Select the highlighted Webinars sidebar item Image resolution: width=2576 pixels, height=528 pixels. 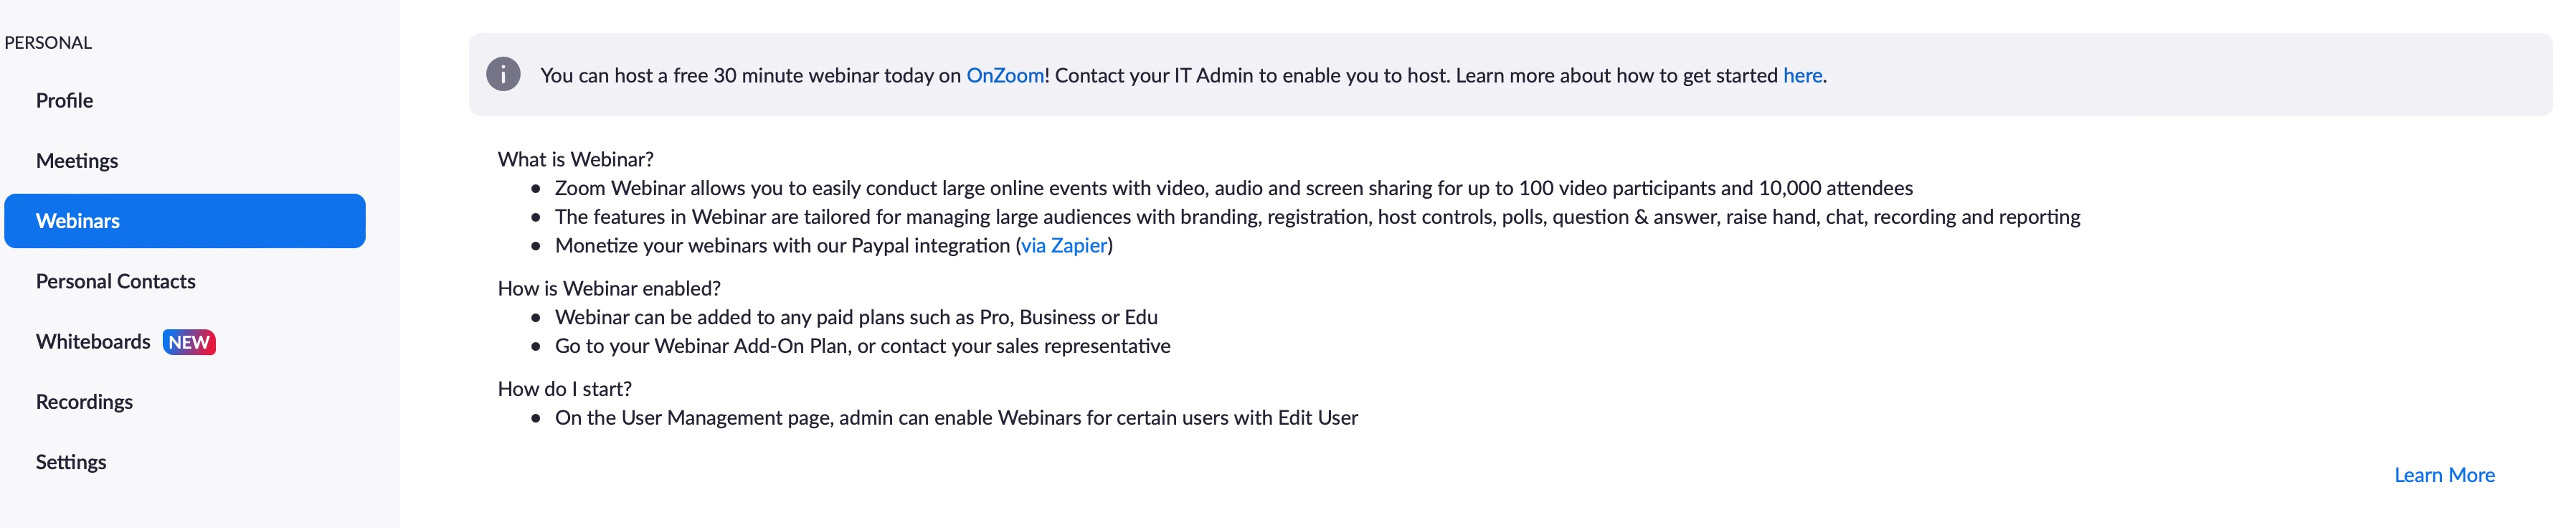tap(184, 221)
